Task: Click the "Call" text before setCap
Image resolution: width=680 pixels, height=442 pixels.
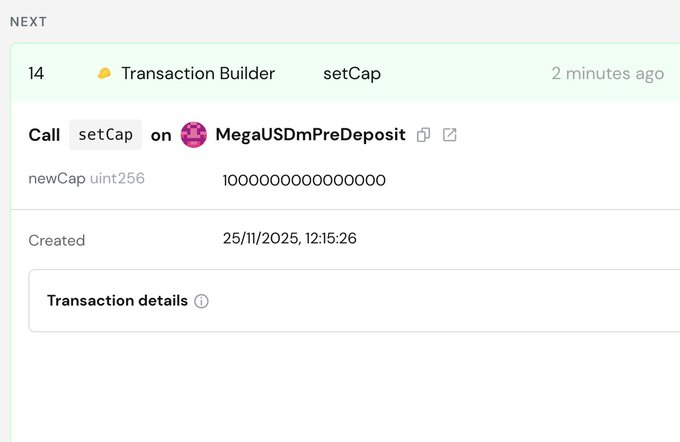Action: [x=44, y=135]
